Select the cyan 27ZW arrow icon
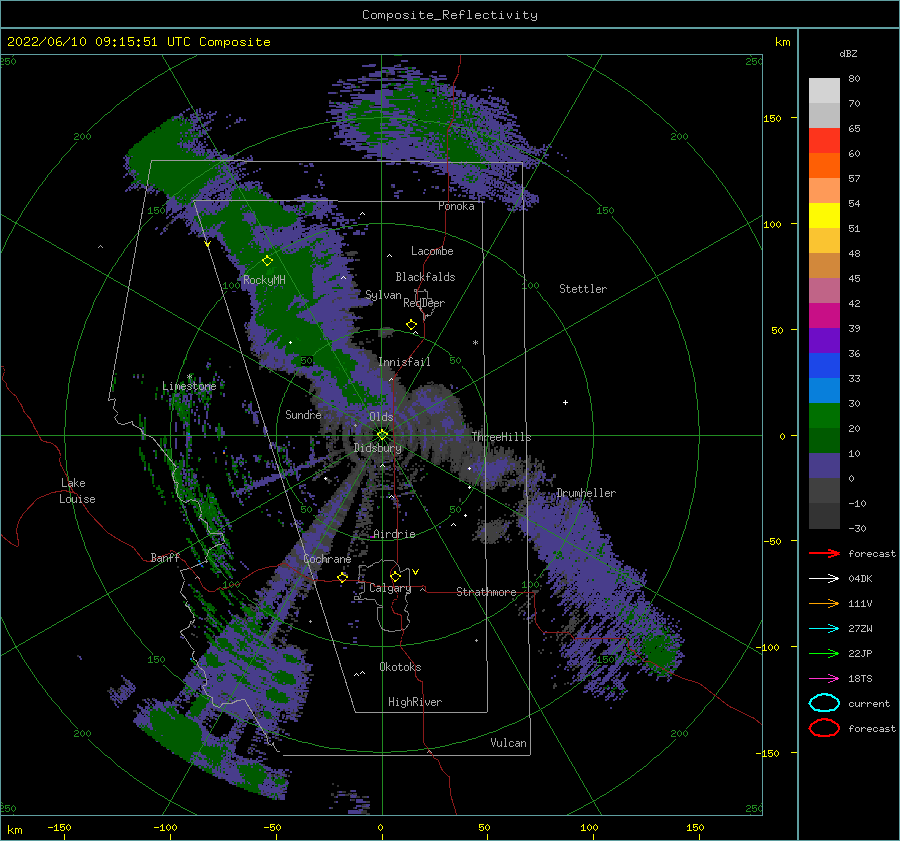The height and width of the screenshot is (841, 900). point(824,629)
